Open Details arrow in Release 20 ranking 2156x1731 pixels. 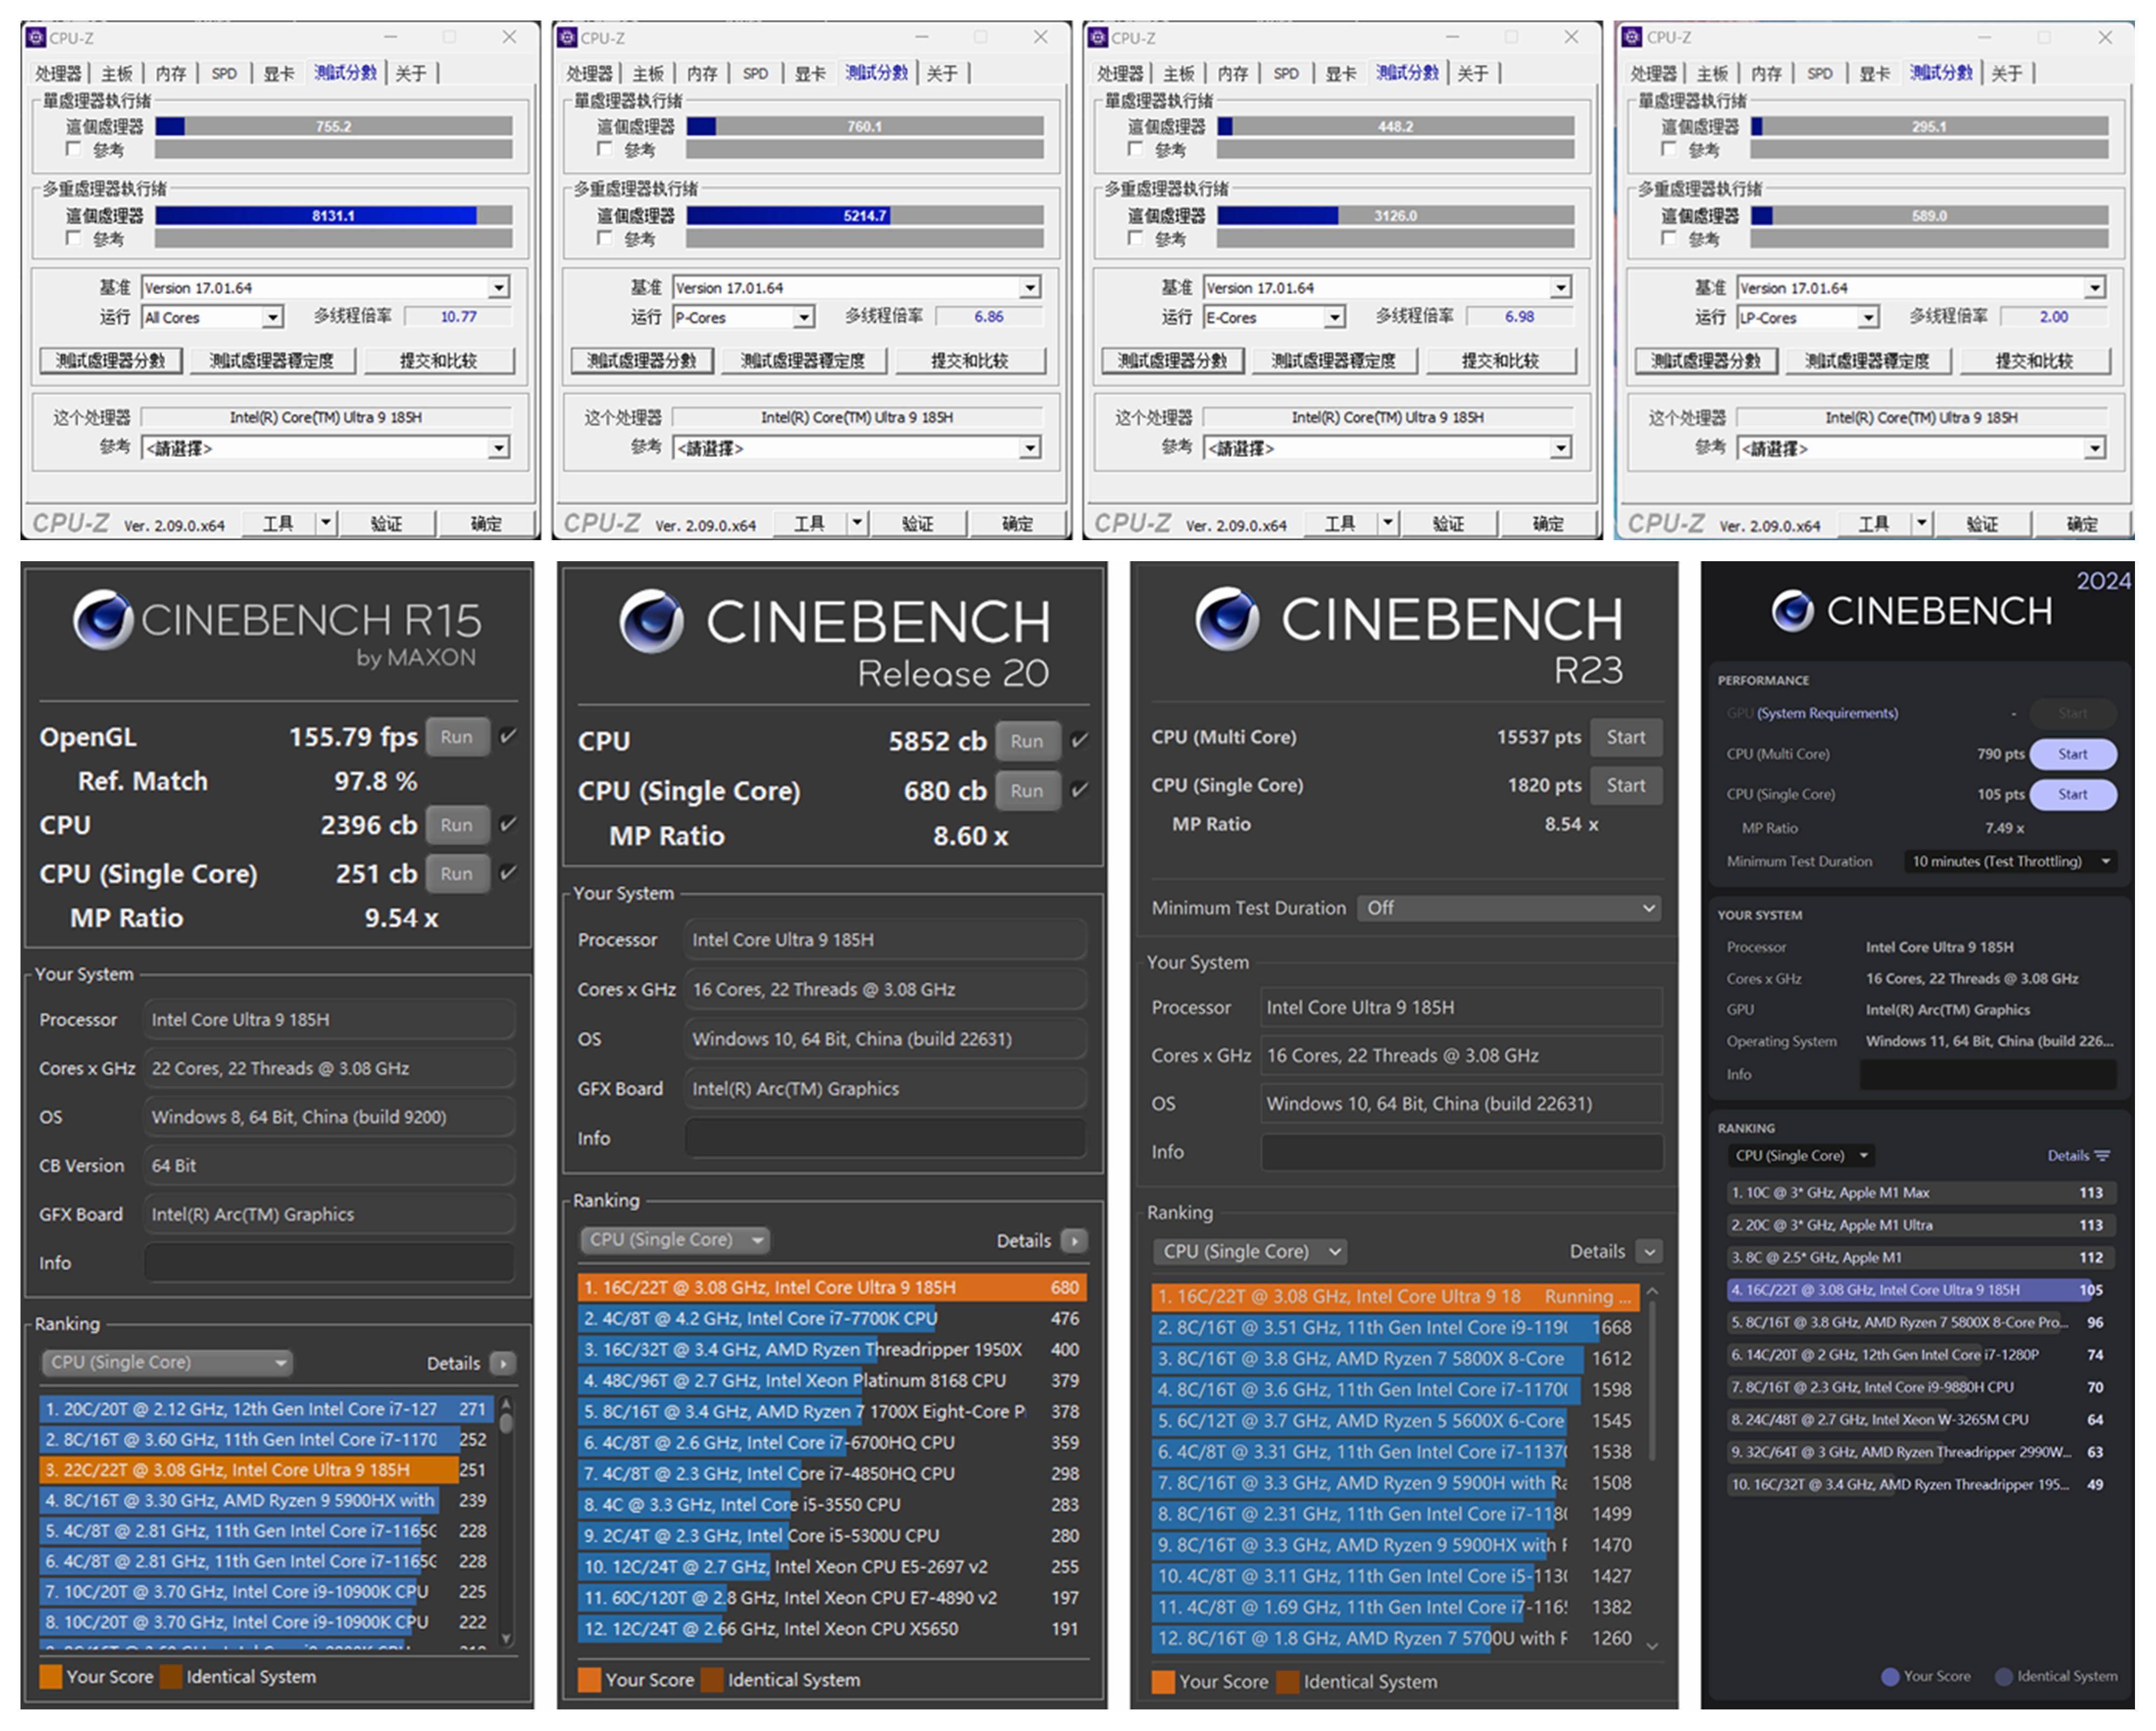1074,1241
